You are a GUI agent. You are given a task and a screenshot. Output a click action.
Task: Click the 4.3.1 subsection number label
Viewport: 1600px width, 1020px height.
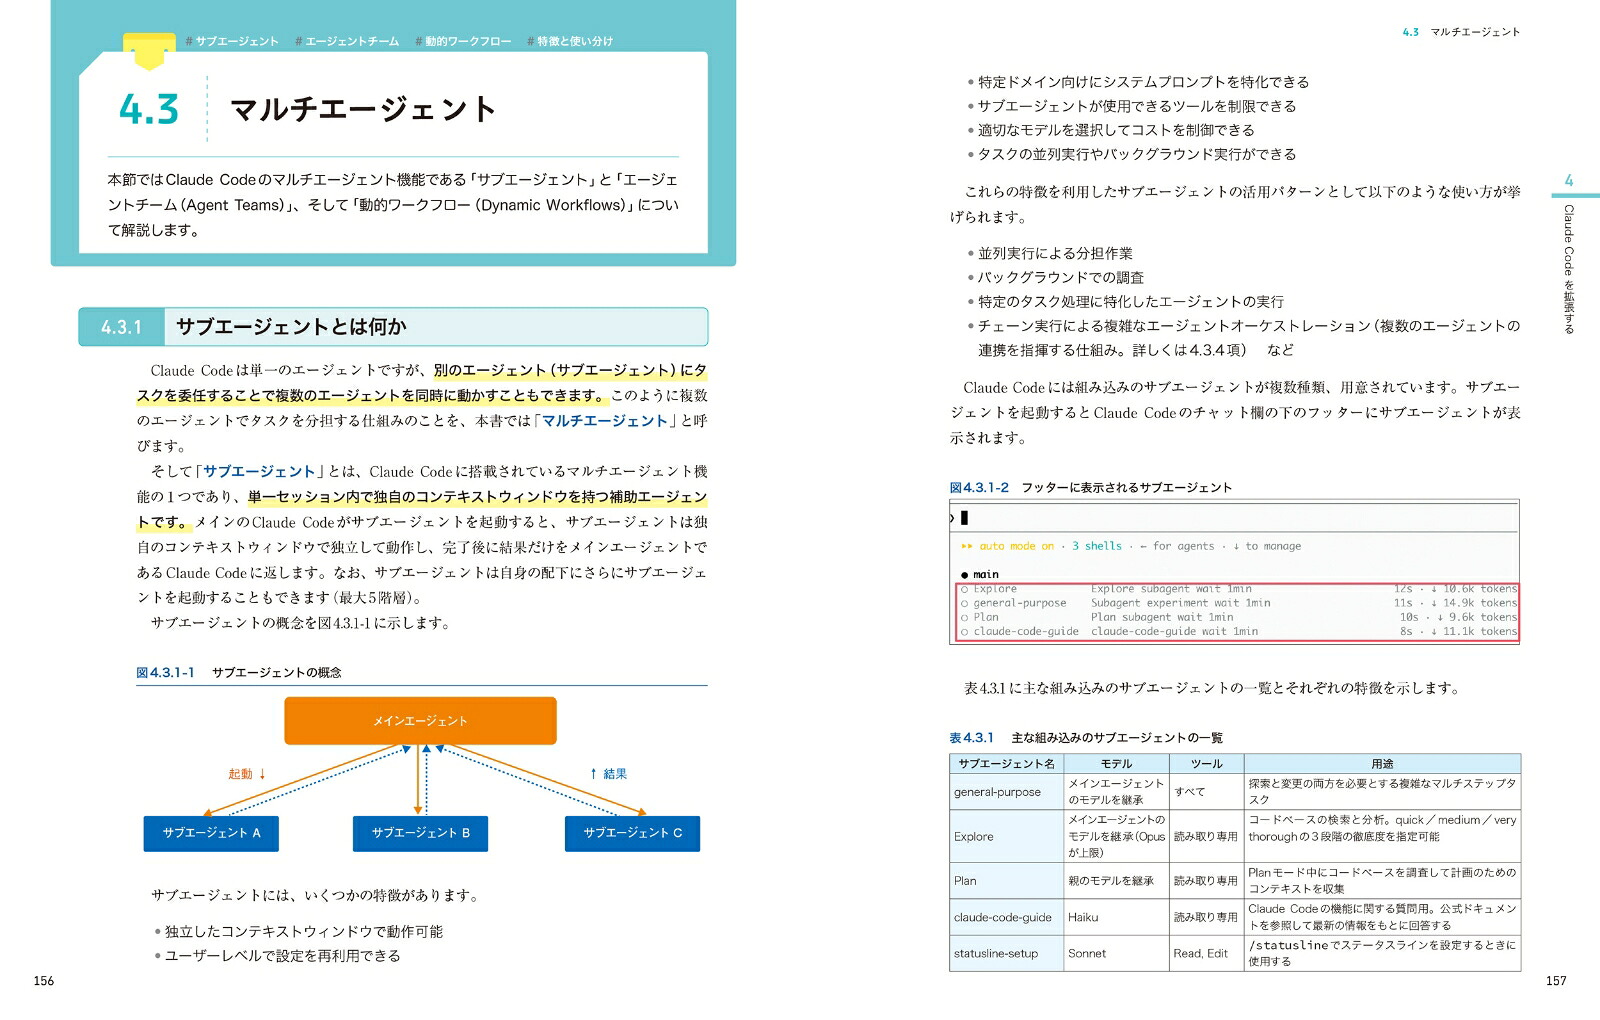121,327
